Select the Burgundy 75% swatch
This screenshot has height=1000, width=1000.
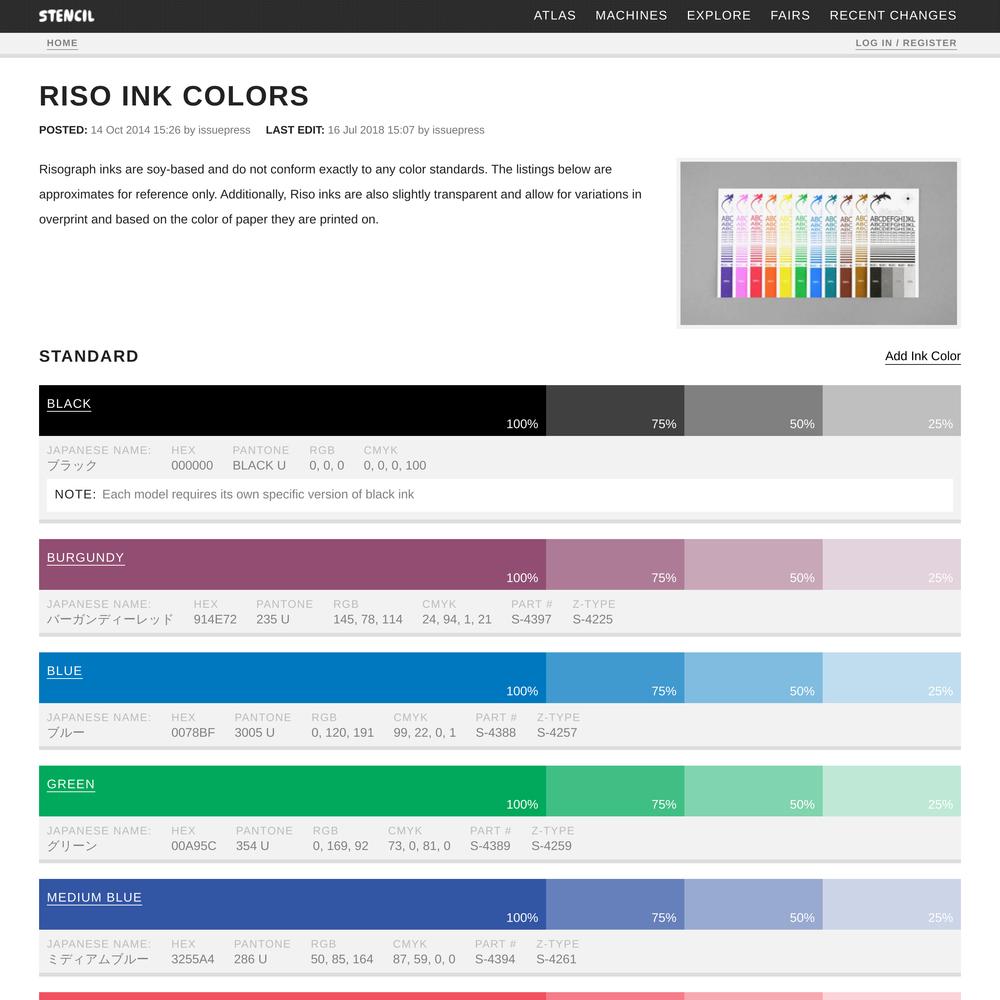tap(615, 564)
